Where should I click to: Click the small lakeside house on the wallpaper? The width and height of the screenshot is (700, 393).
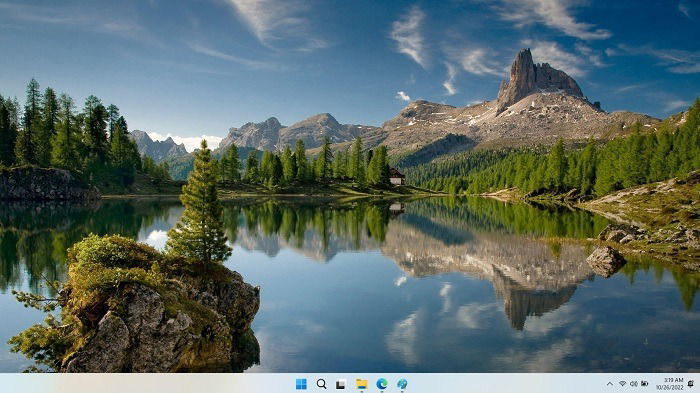[x=396, y=177]
